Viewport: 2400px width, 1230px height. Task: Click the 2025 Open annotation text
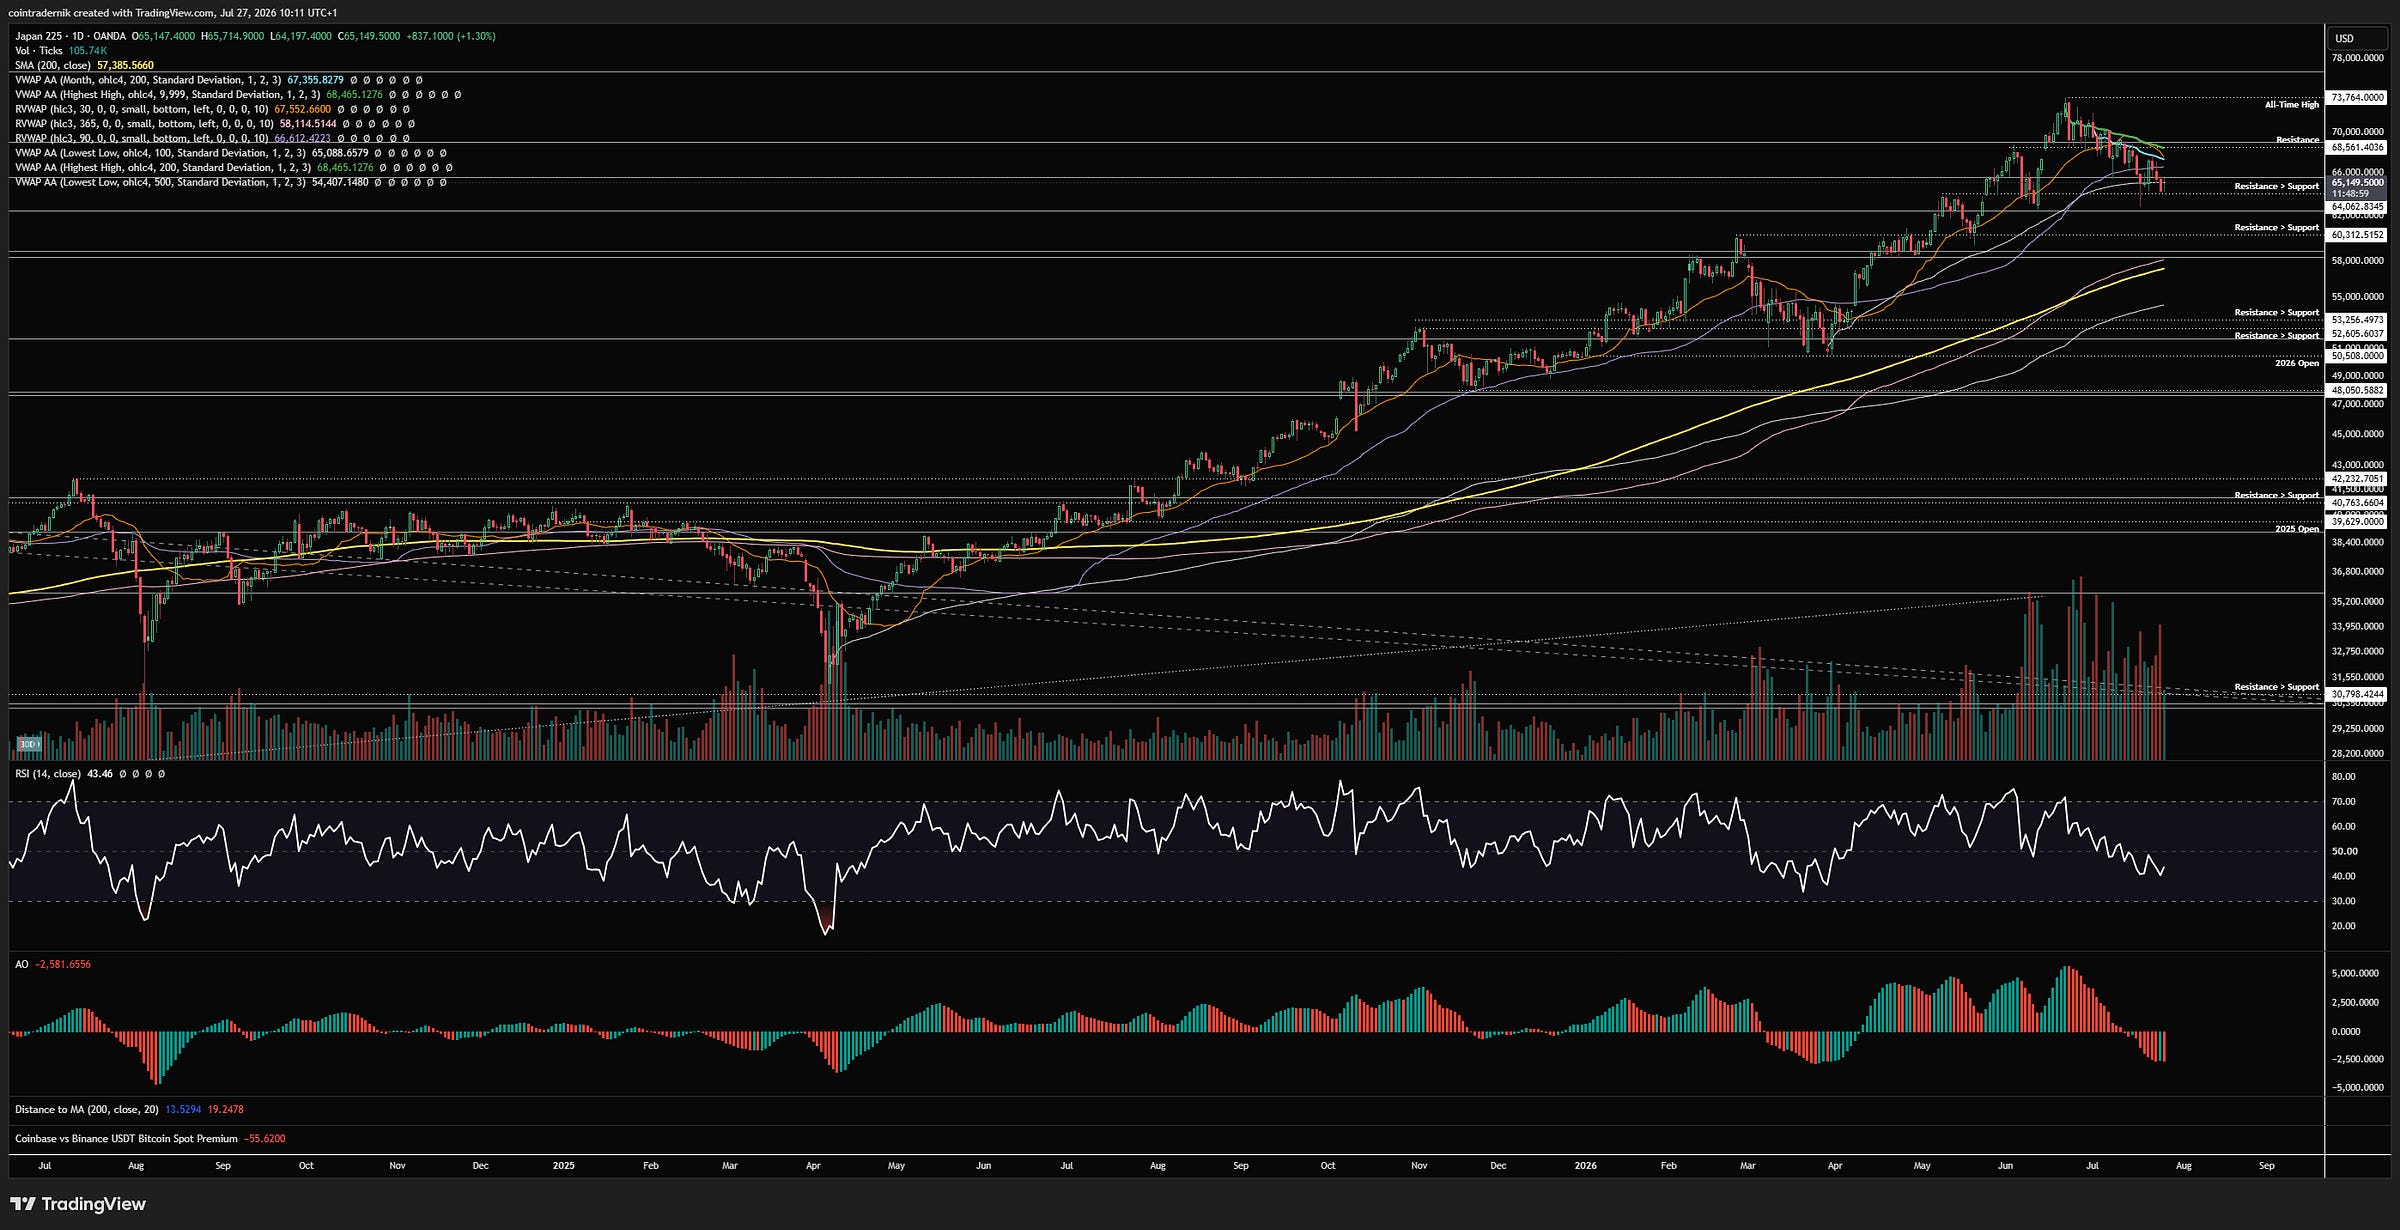[x=2297, y=528]
